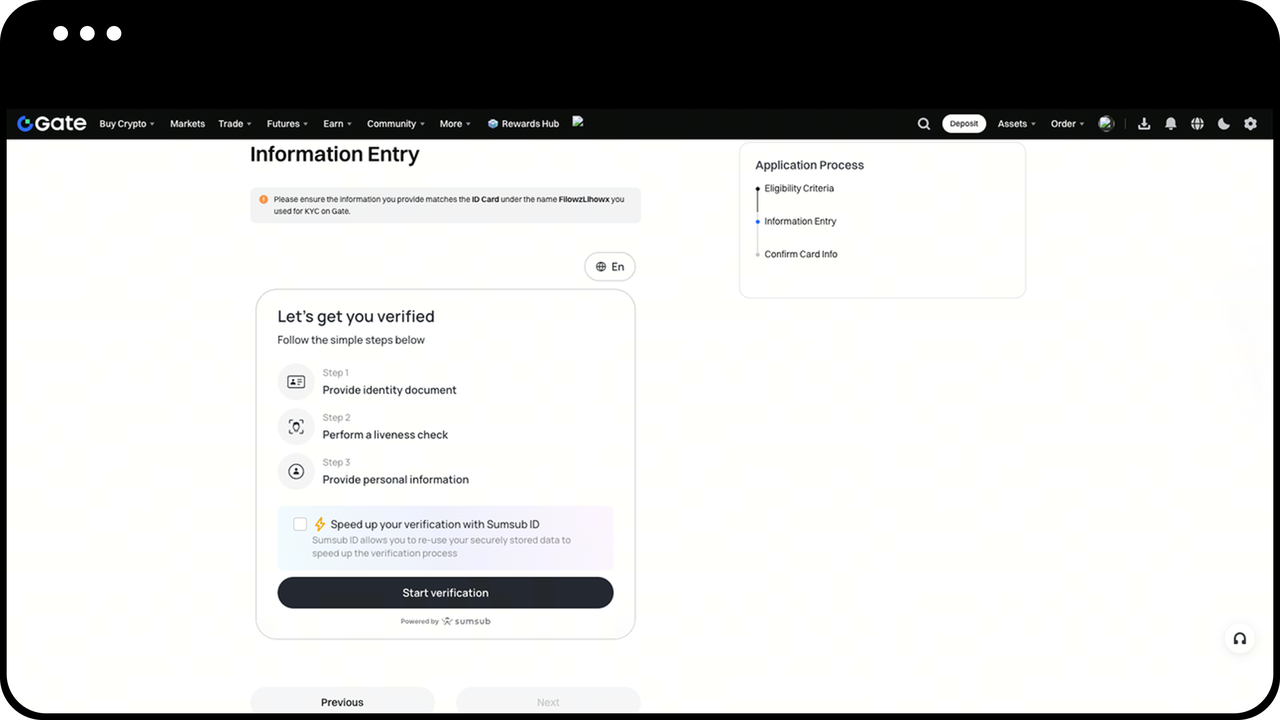The image size is (1280, 720).
Task: Open notifications bell icon
Action: (x=1171, y=124)
